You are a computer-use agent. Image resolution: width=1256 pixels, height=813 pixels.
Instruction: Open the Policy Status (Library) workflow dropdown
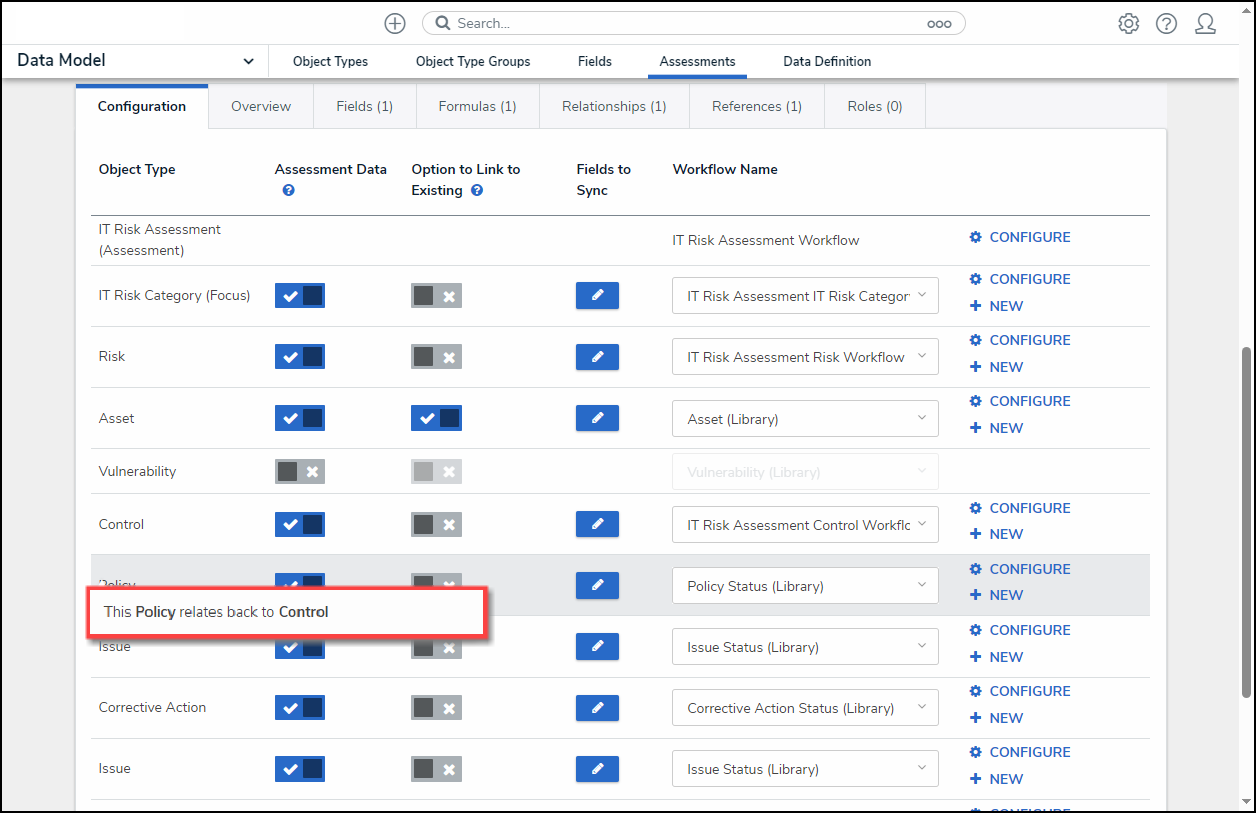click(805, 586)
